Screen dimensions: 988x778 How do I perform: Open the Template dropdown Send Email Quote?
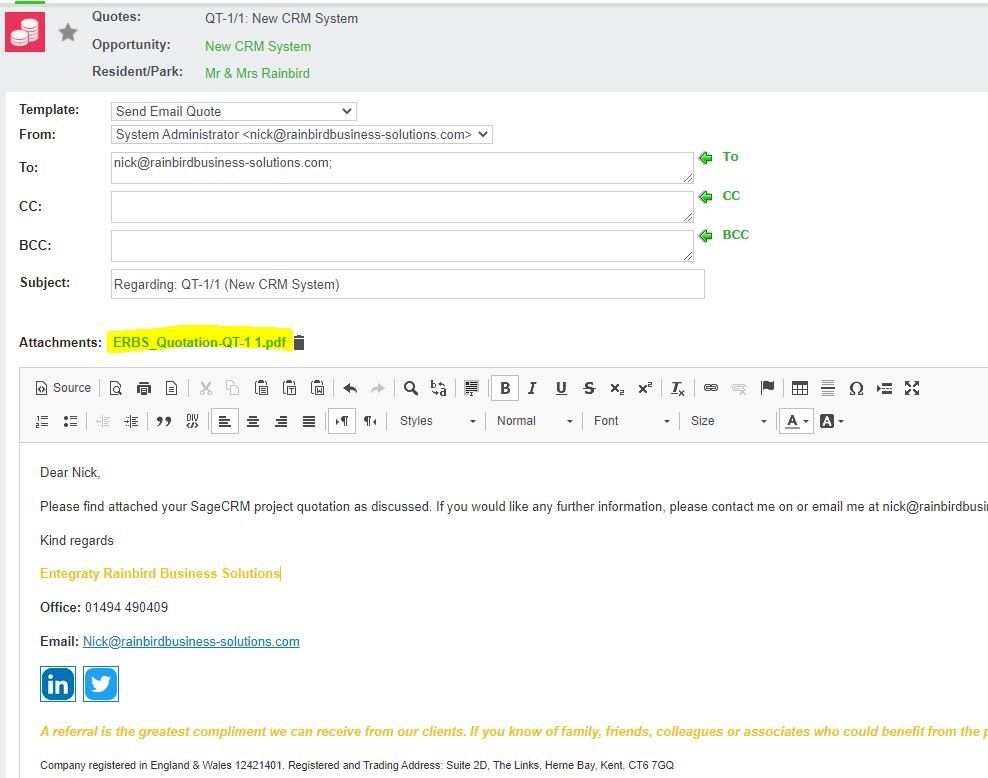click(234, 112)
